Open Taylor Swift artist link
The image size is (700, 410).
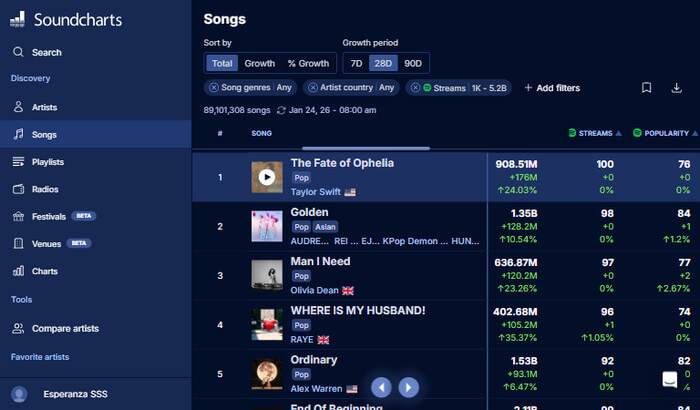[316, 192]
